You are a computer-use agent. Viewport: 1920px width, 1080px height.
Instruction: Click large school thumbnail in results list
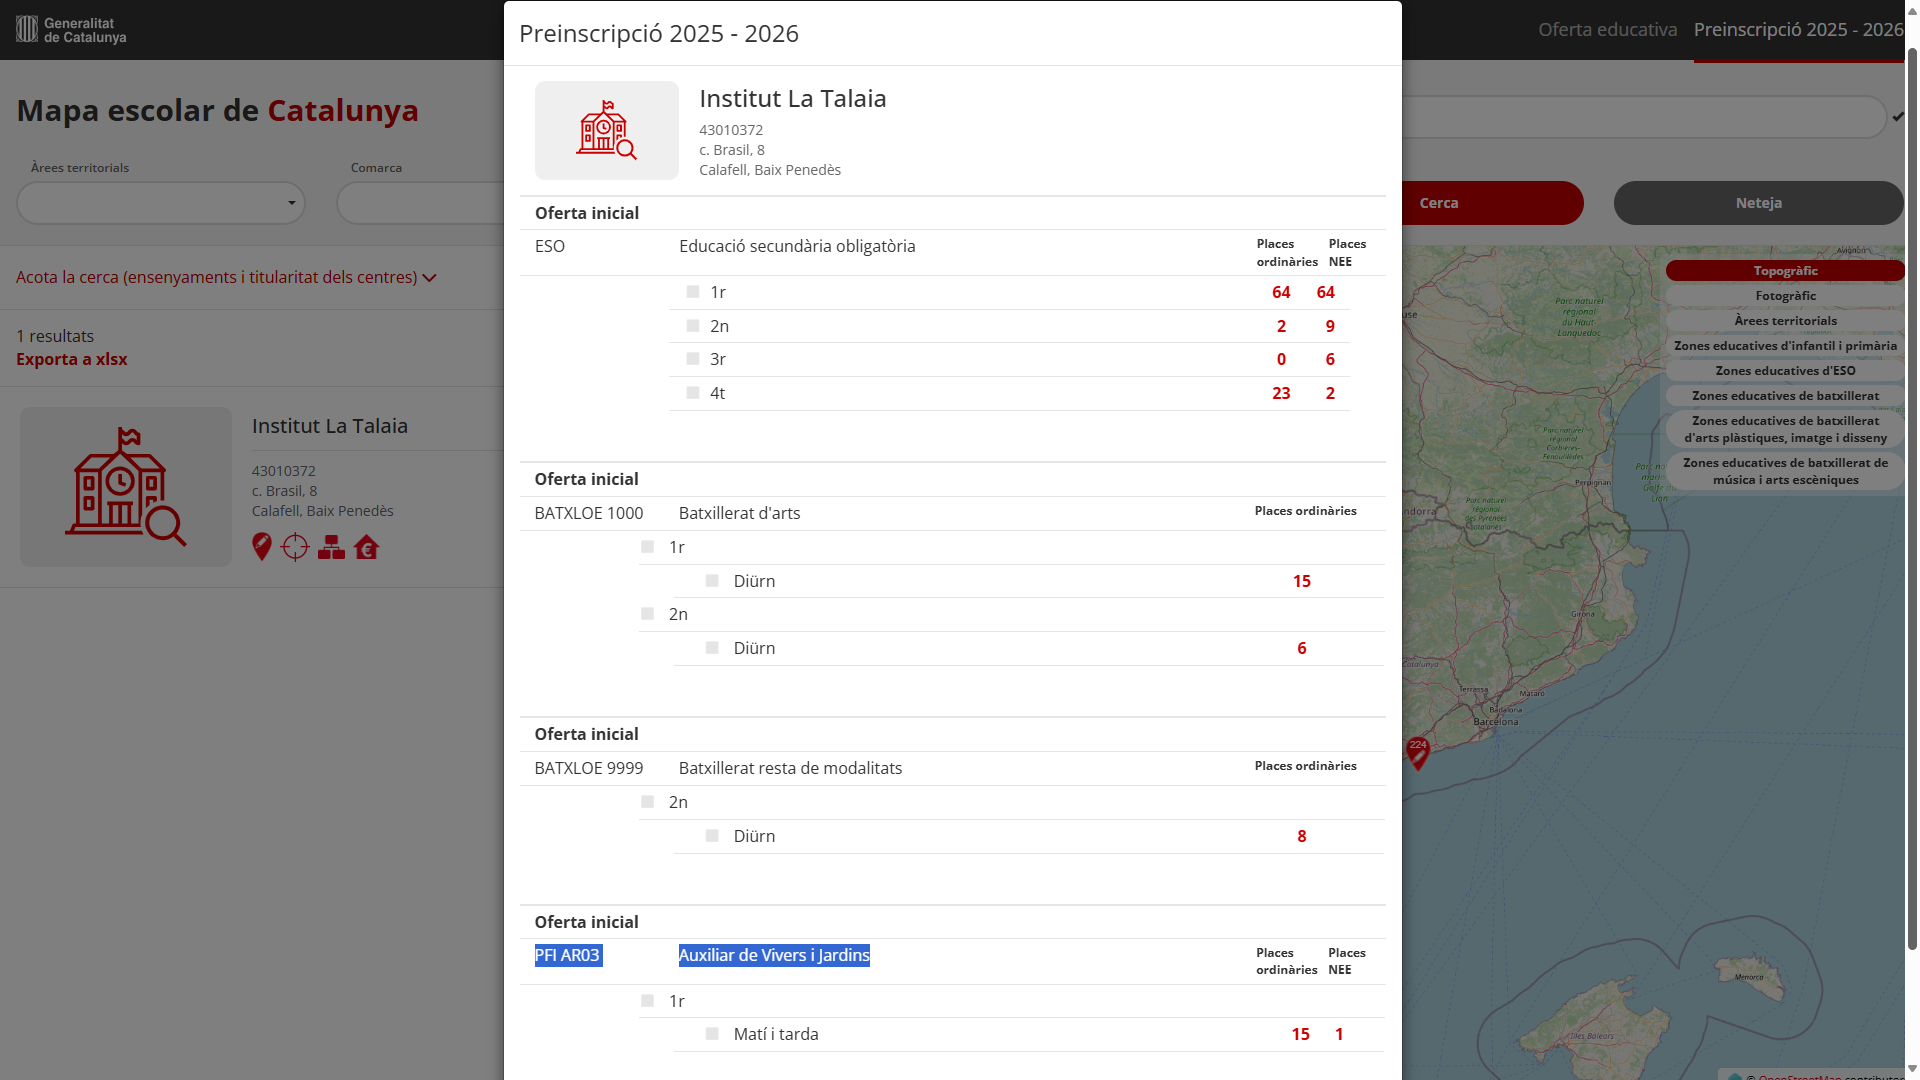coord(126,487)
